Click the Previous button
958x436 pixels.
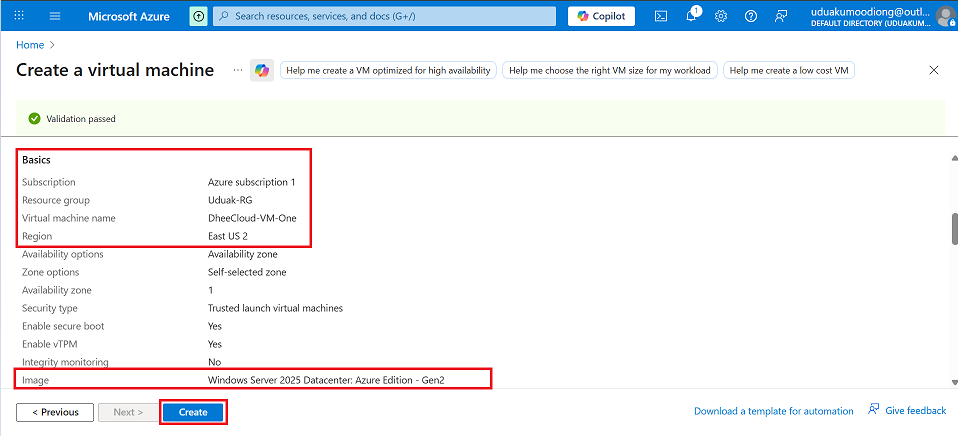[55, 412]
